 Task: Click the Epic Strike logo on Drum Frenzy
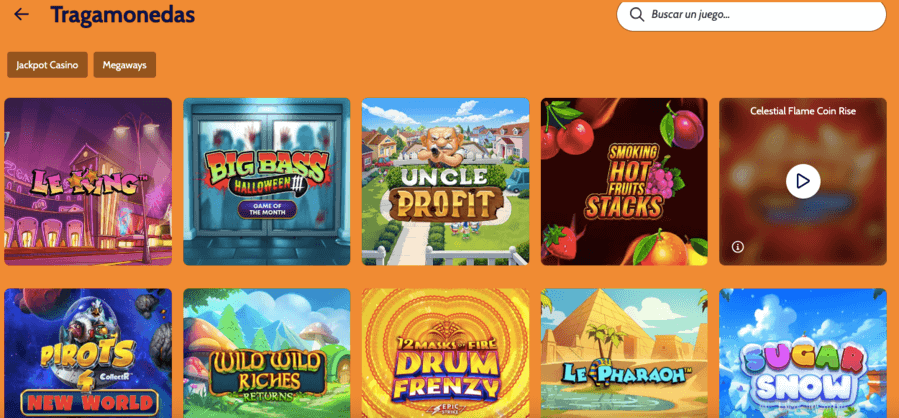(445, 409)
